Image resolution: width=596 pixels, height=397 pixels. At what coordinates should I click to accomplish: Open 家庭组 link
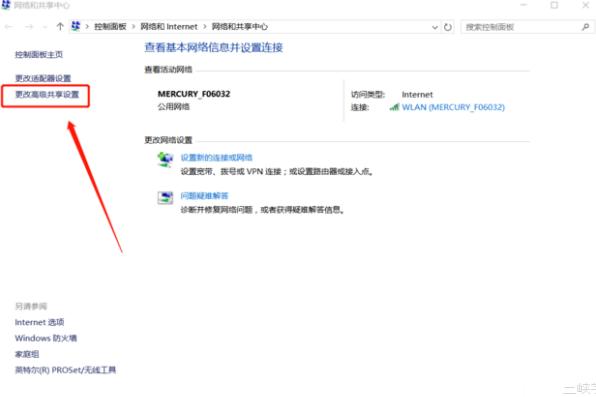click(x=27, y=354)
